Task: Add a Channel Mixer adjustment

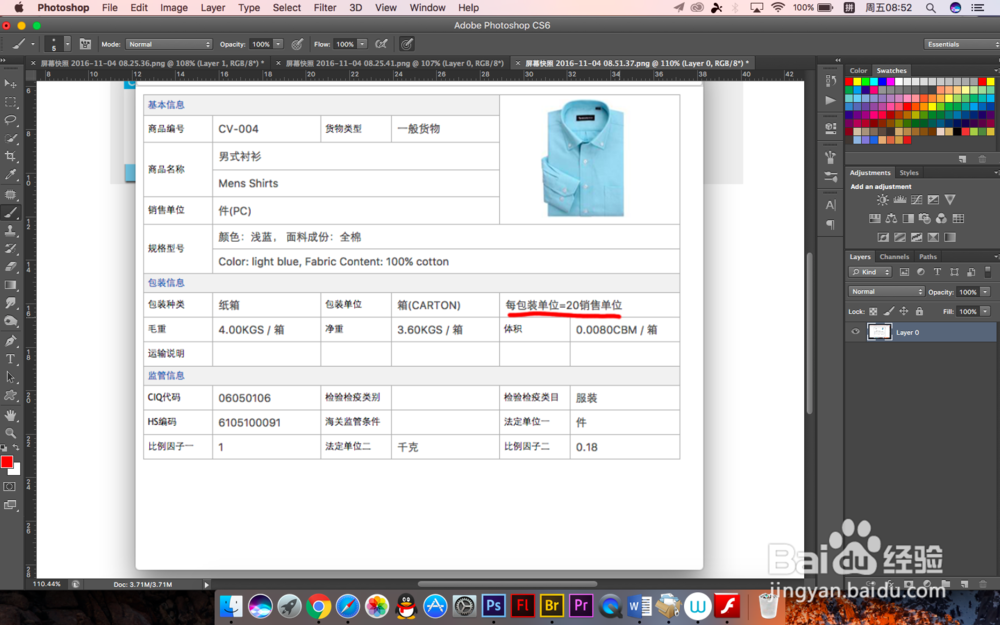Action: [x=941, y=219]
